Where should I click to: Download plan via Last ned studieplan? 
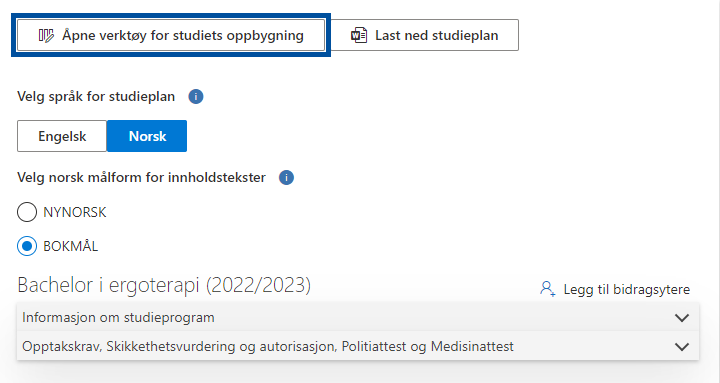pos(425,35)
